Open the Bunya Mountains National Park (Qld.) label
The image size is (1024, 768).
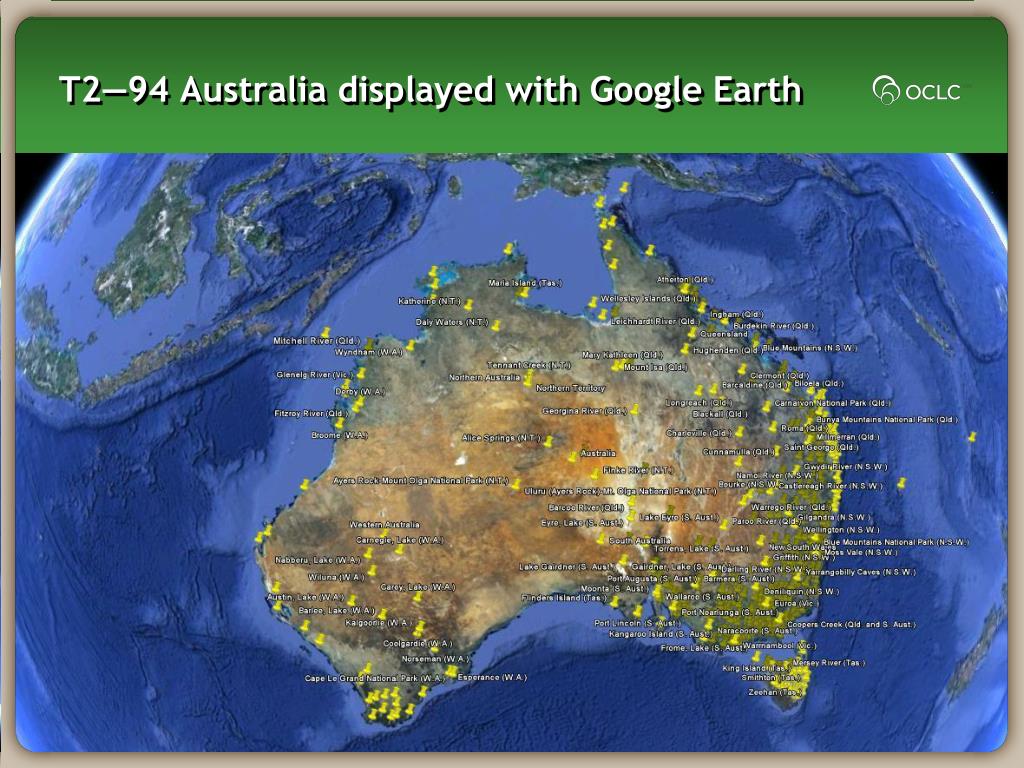[x=887, y=419]
